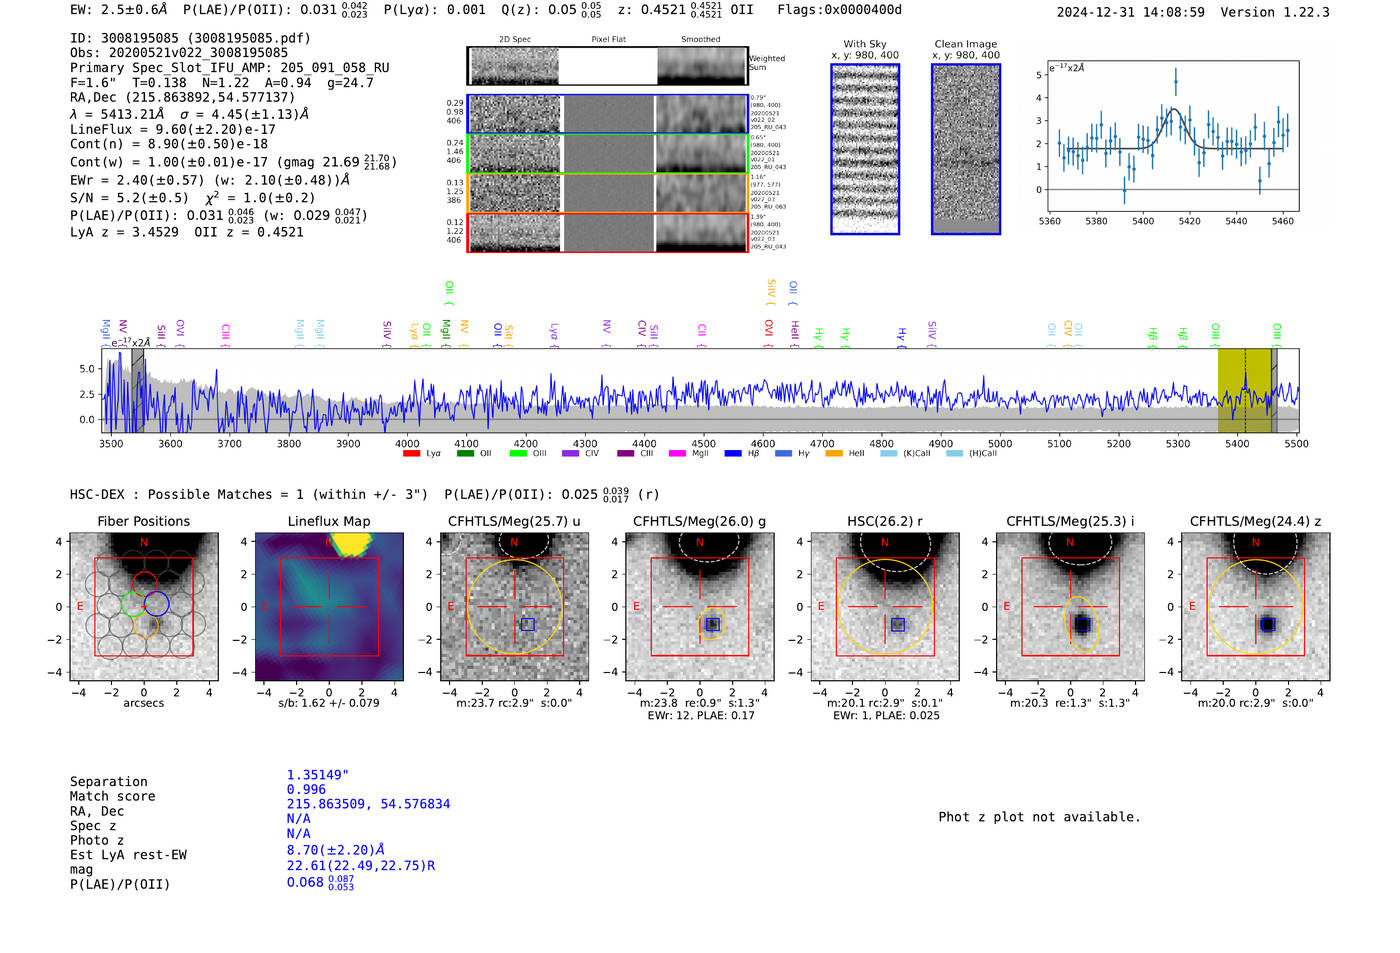Click the Lyα red legend swatch
Image resolution: width=1400 pixels, height=953 pixels.
coord(411,454)
